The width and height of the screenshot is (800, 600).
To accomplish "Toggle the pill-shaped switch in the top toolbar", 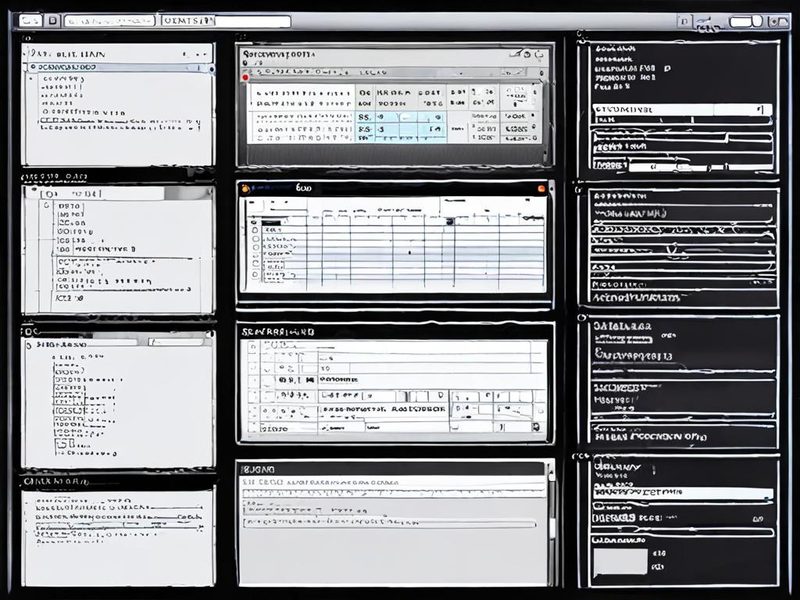I will pyautogui.click(x=745, y=21).
